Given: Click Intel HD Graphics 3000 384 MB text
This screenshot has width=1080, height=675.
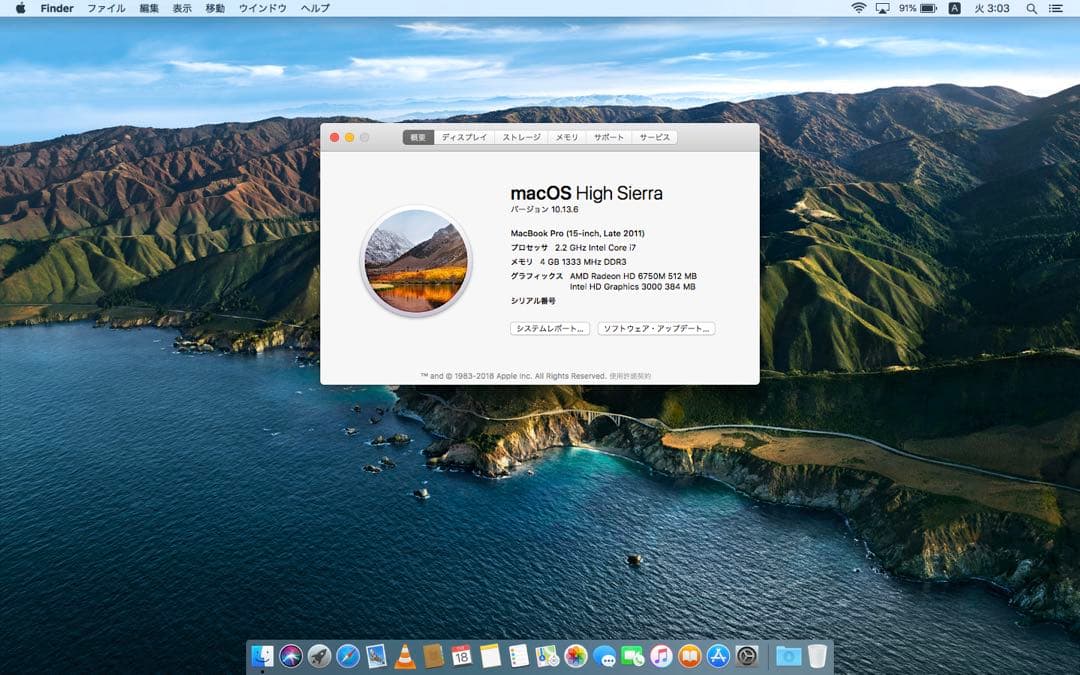Looking at the screenshot, I should pyautogui.click(x=632, y=287).
